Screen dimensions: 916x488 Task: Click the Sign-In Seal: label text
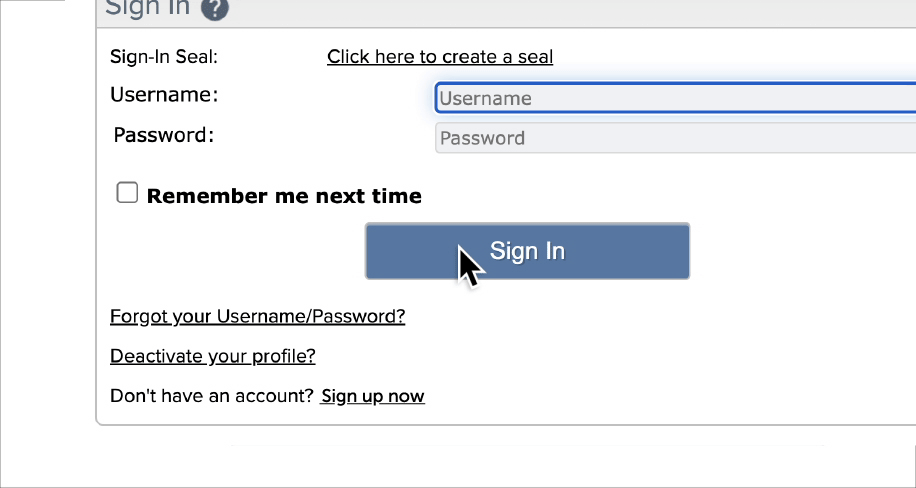(164, 57)
